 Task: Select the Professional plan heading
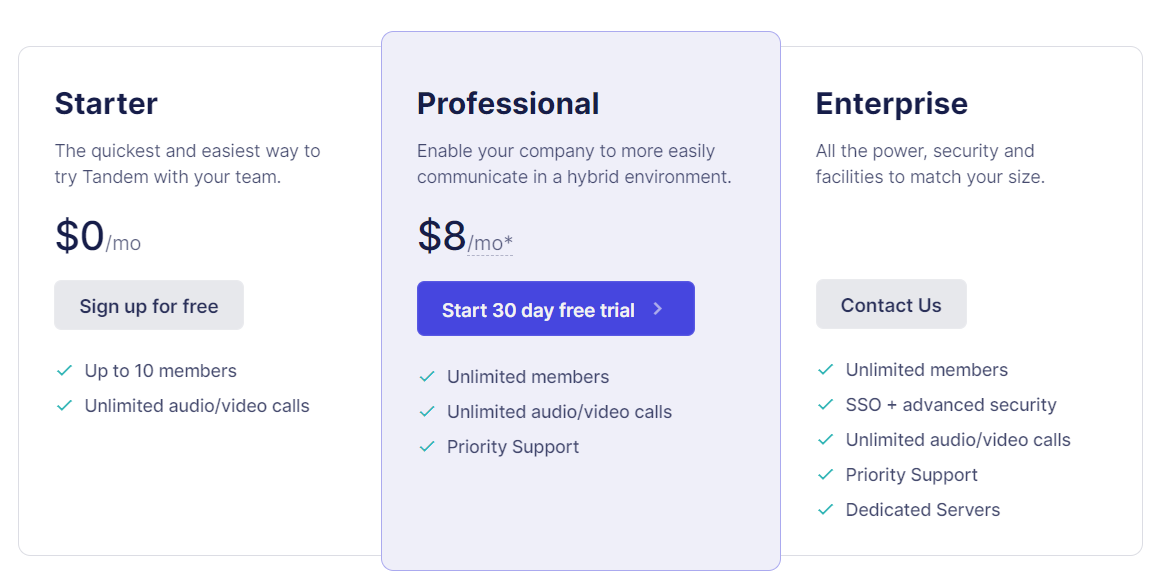click(x=508, y=104)
